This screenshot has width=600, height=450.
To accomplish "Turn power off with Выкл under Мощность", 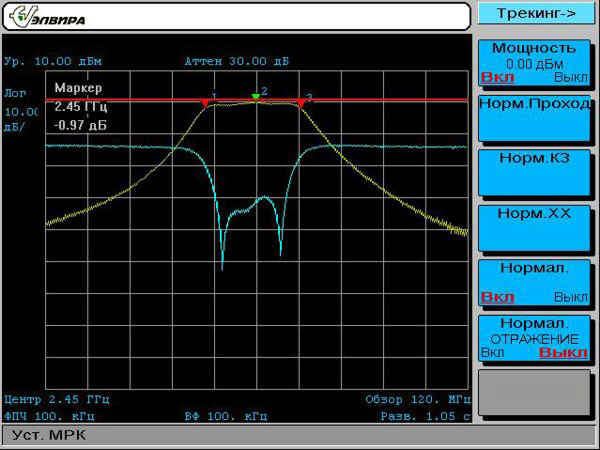I will [571, 77].
